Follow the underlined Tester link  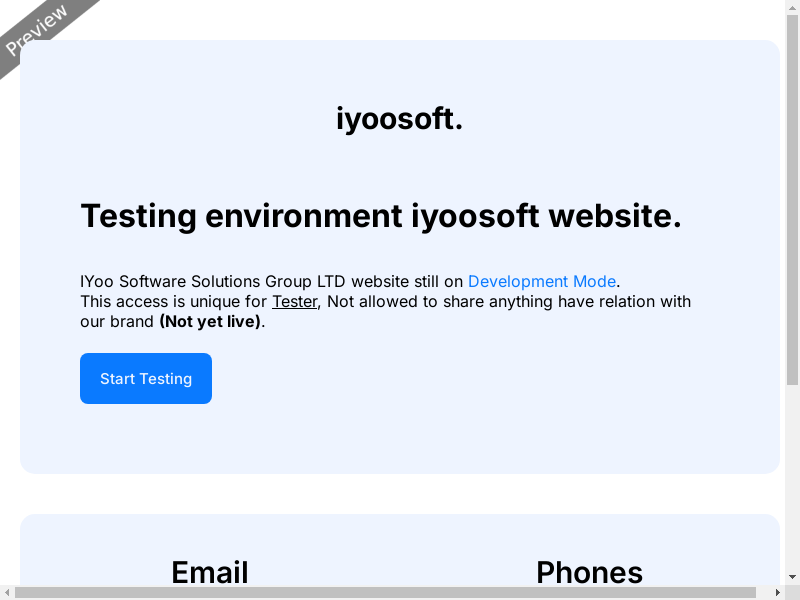click(294, 301)
